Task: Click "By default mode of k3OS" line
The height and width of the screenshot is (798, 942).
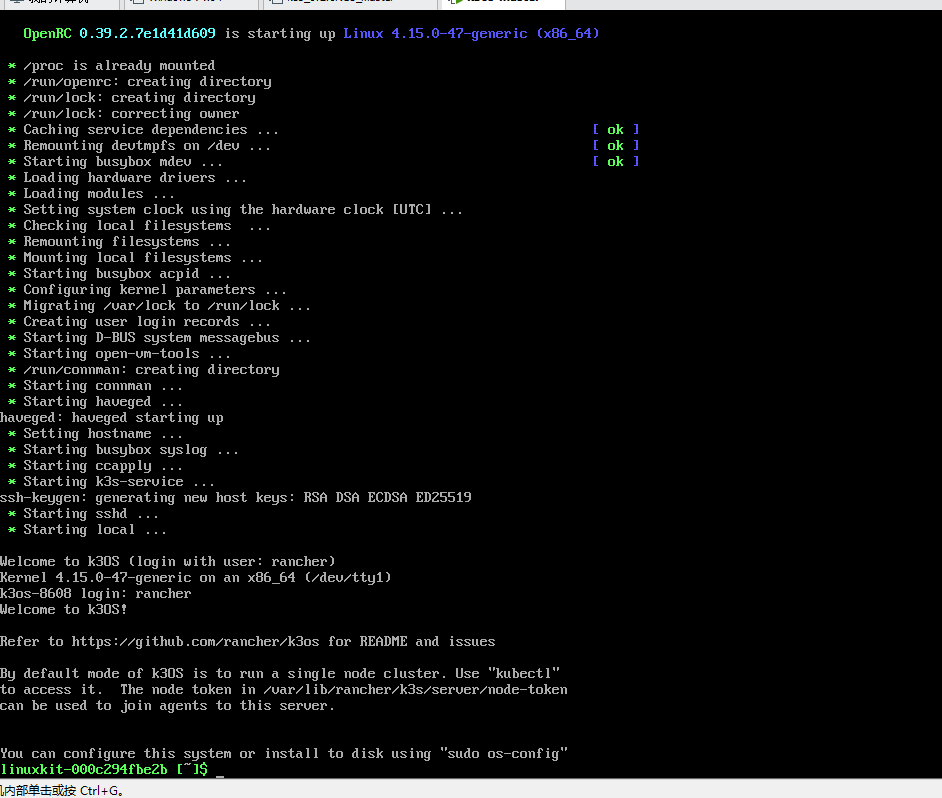Action: [x=280, y=674]
